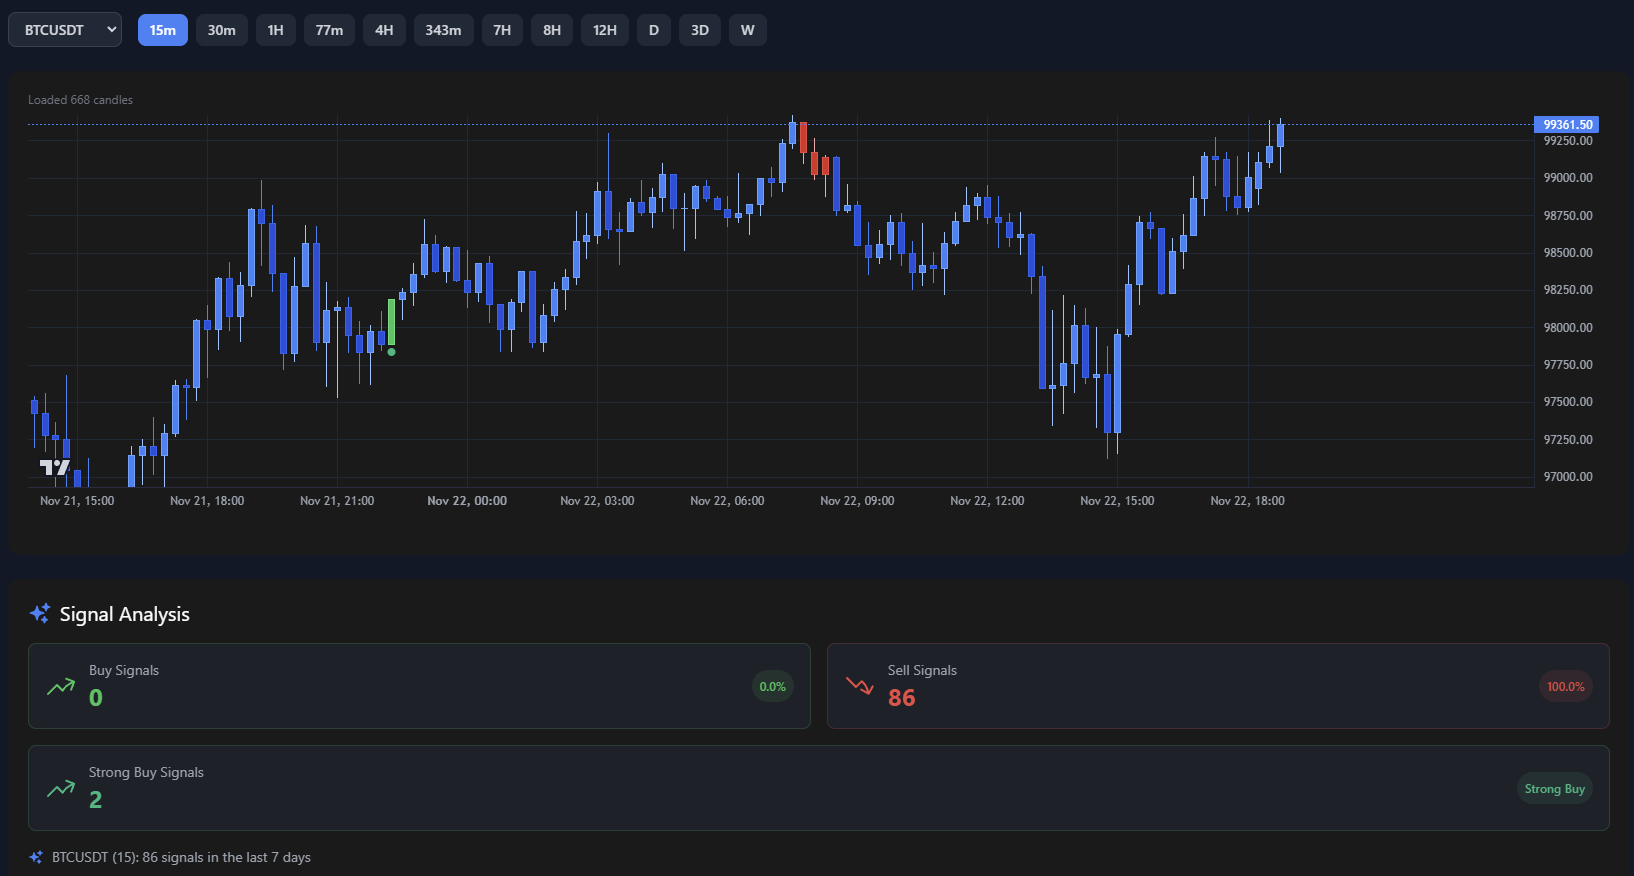Click the 'Nov 22, 00:00' time axis label
1634x876 pixels.
(467, 501)
